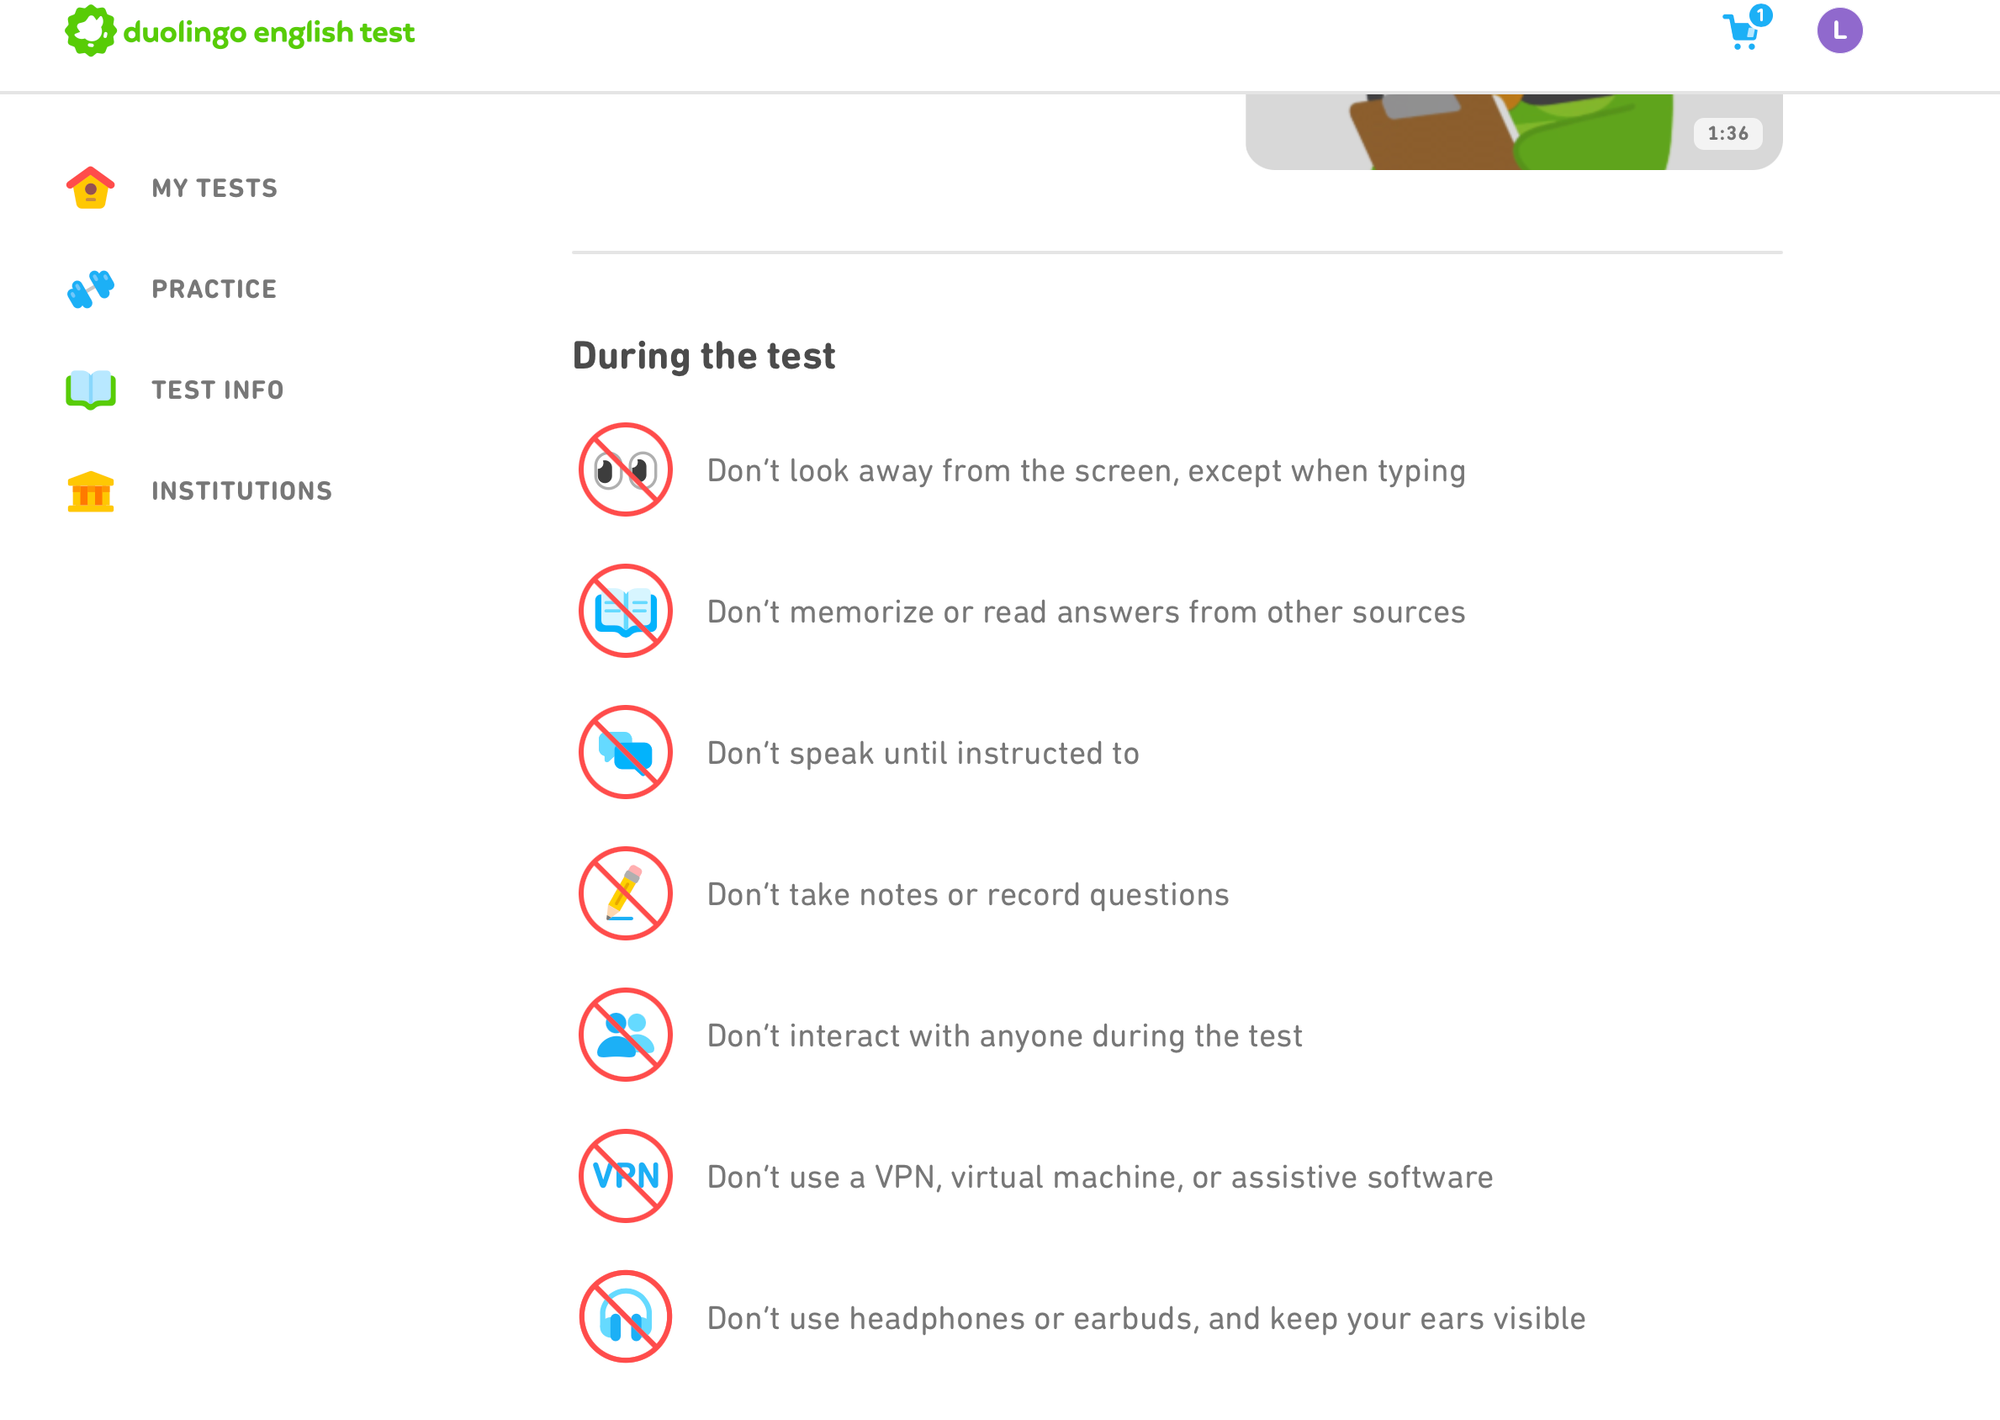Click the My Tests house icon
The height and width of the screenshot is (1420, 2000).
click(x=88, y=187)
